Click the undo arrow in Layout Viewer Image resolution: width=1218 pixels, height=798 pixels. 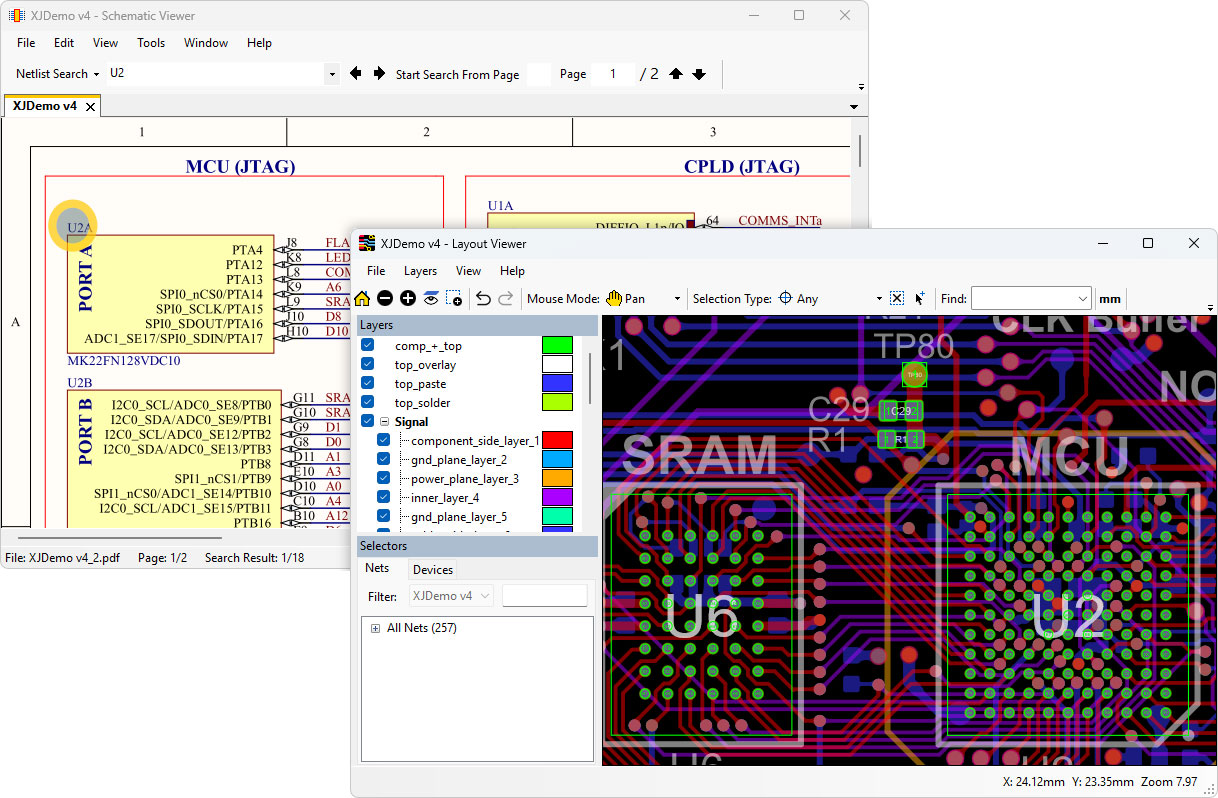(483, 298)
